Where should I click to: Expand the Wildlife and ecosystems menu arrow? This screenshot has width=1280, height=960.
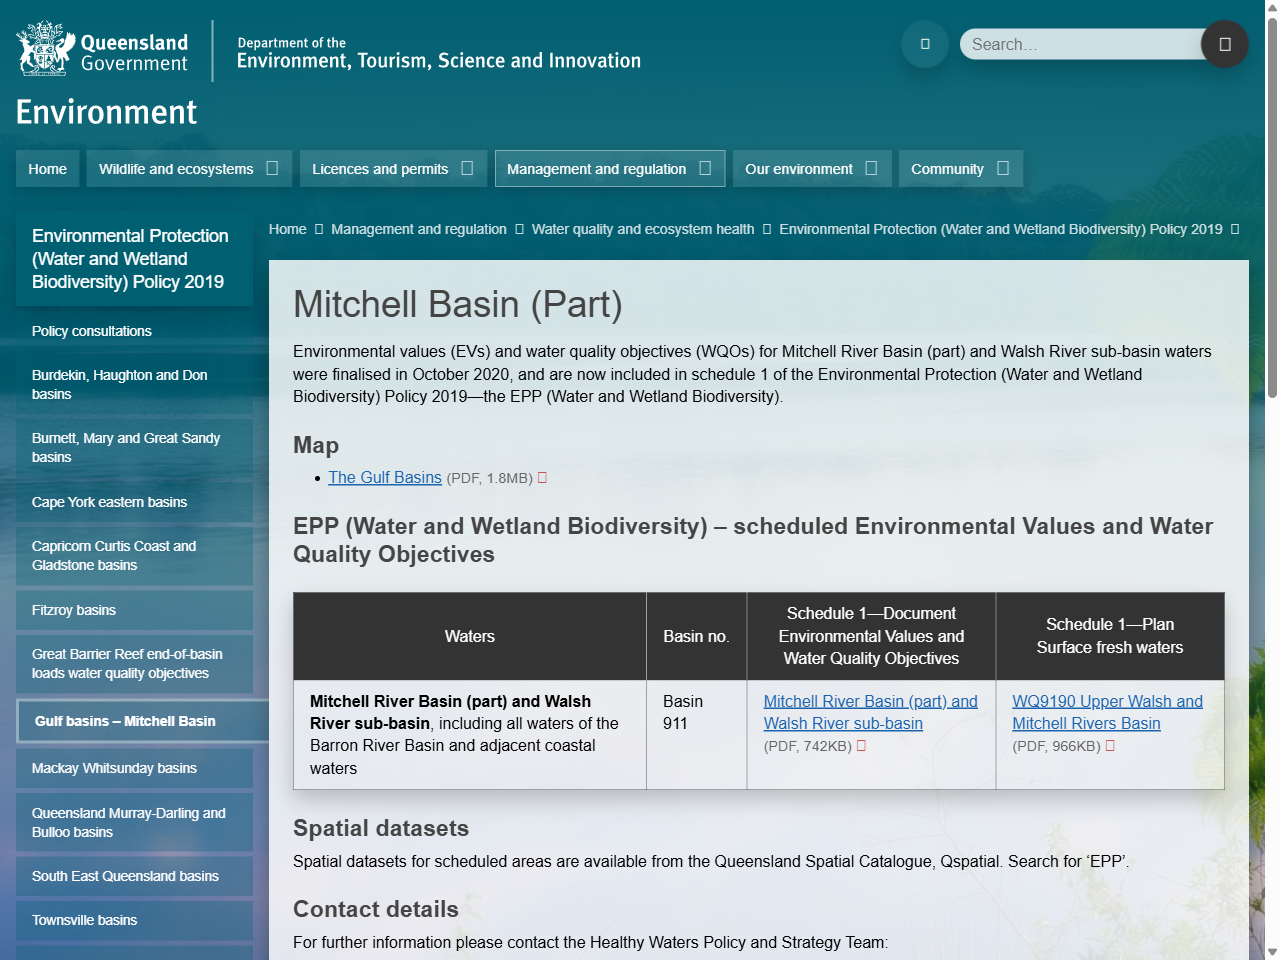272,169
